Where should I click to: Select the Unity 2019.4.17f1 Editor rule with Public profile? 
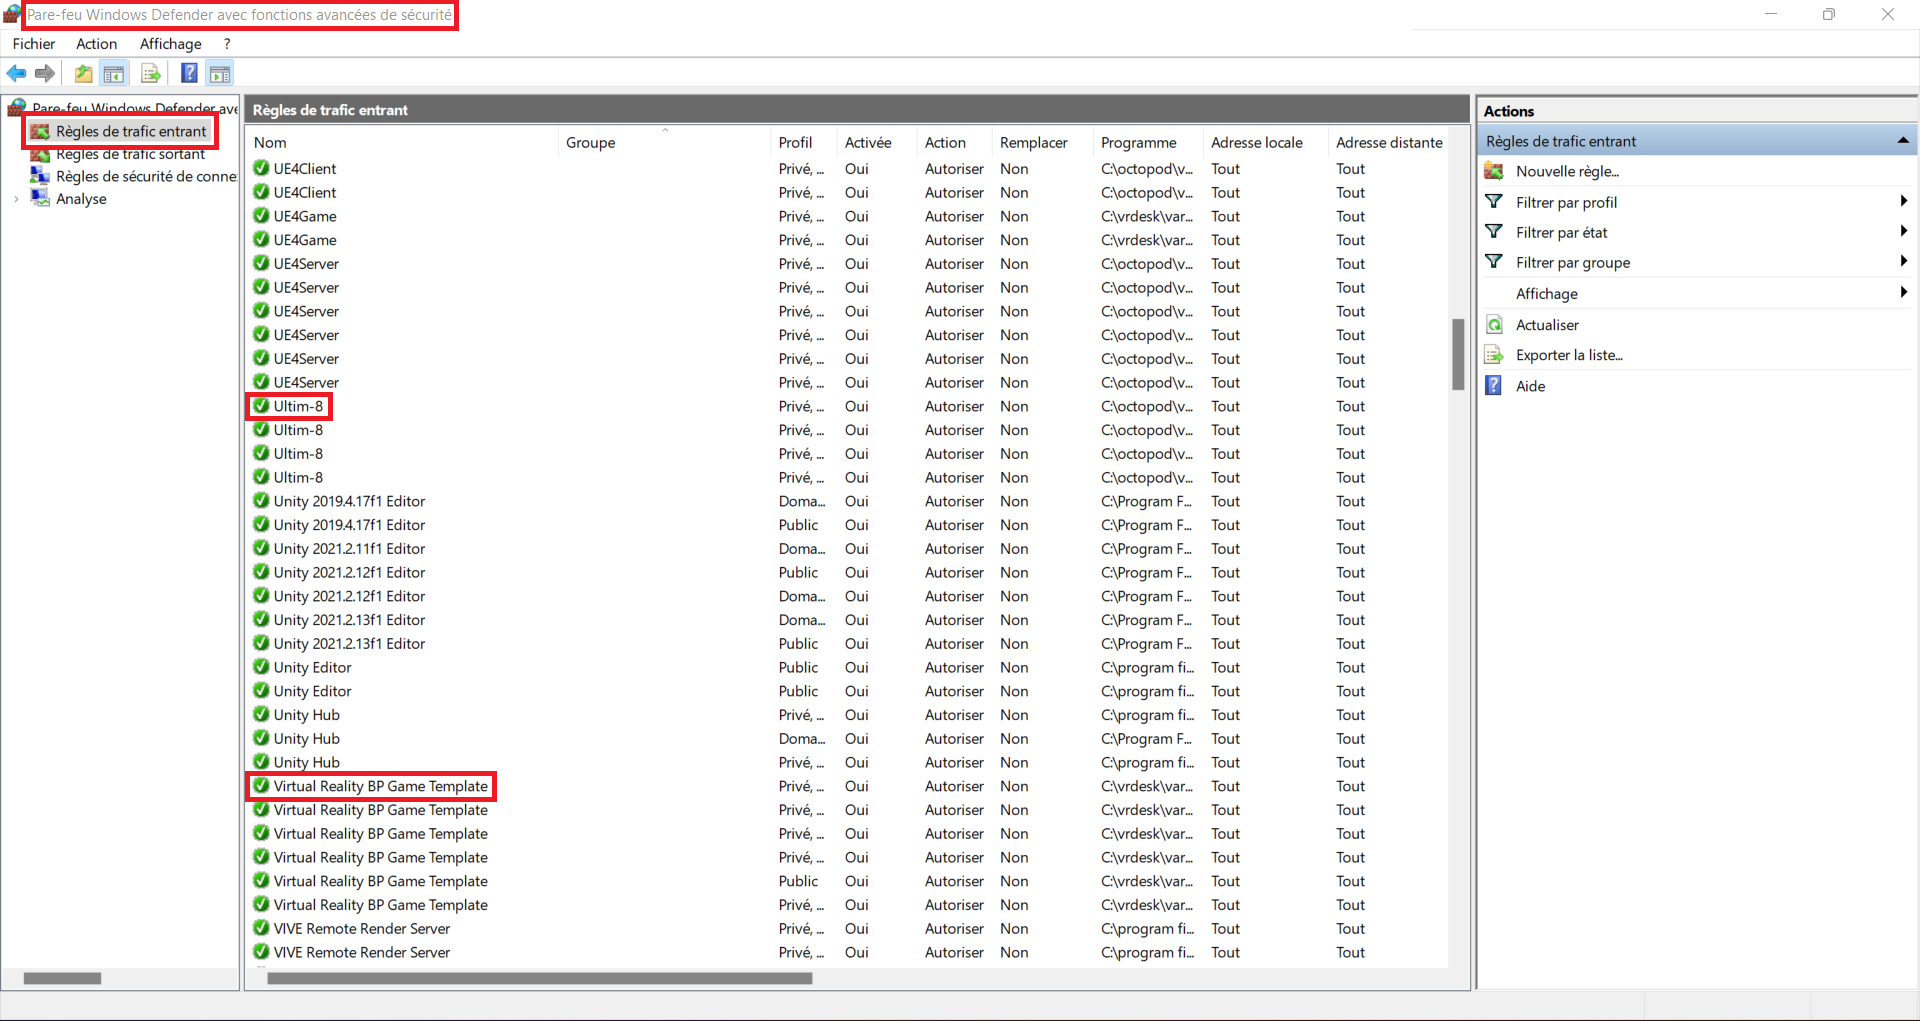[x=847, y=525]
